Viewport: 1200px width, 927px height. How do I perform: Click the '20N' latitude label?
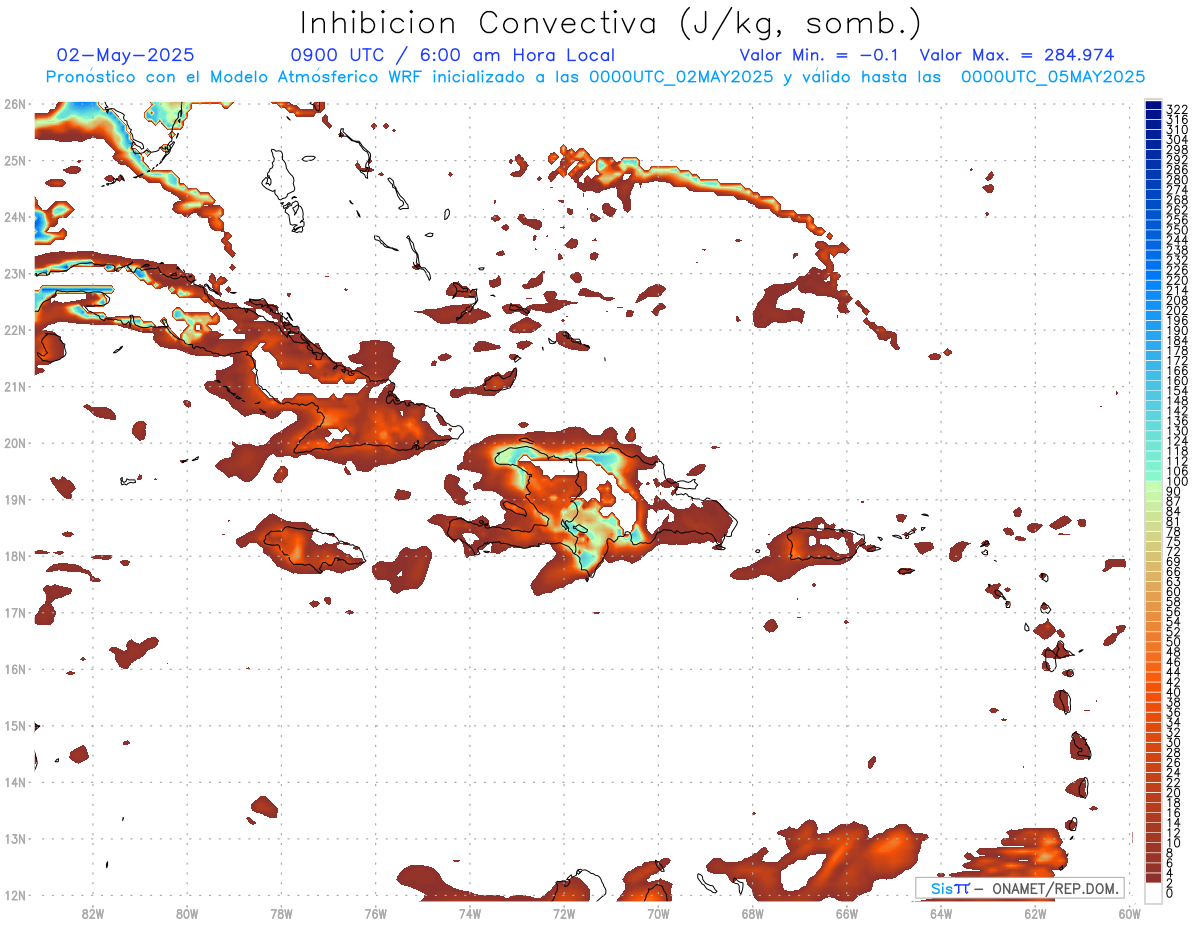pos(15,443)
